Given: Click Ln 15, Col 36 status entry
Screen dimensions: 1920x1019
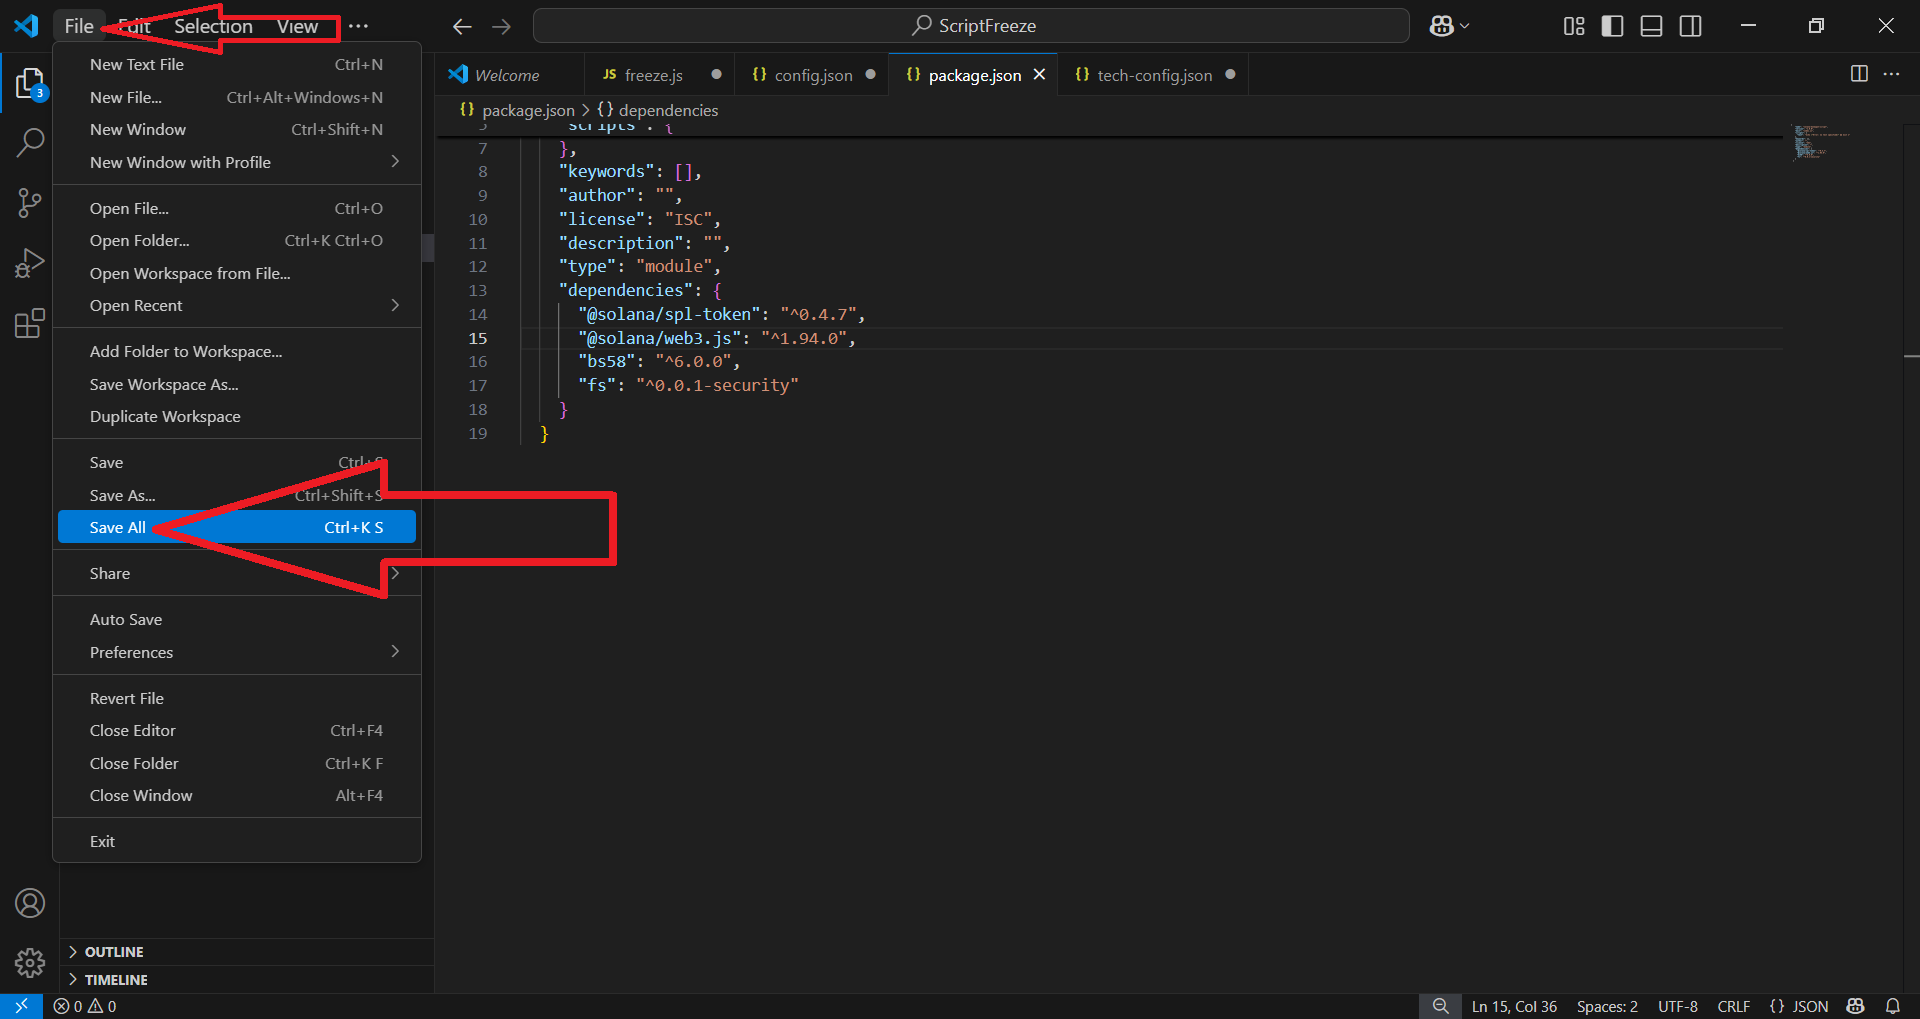Looking at the screenshot, I should (1514, 1006).
